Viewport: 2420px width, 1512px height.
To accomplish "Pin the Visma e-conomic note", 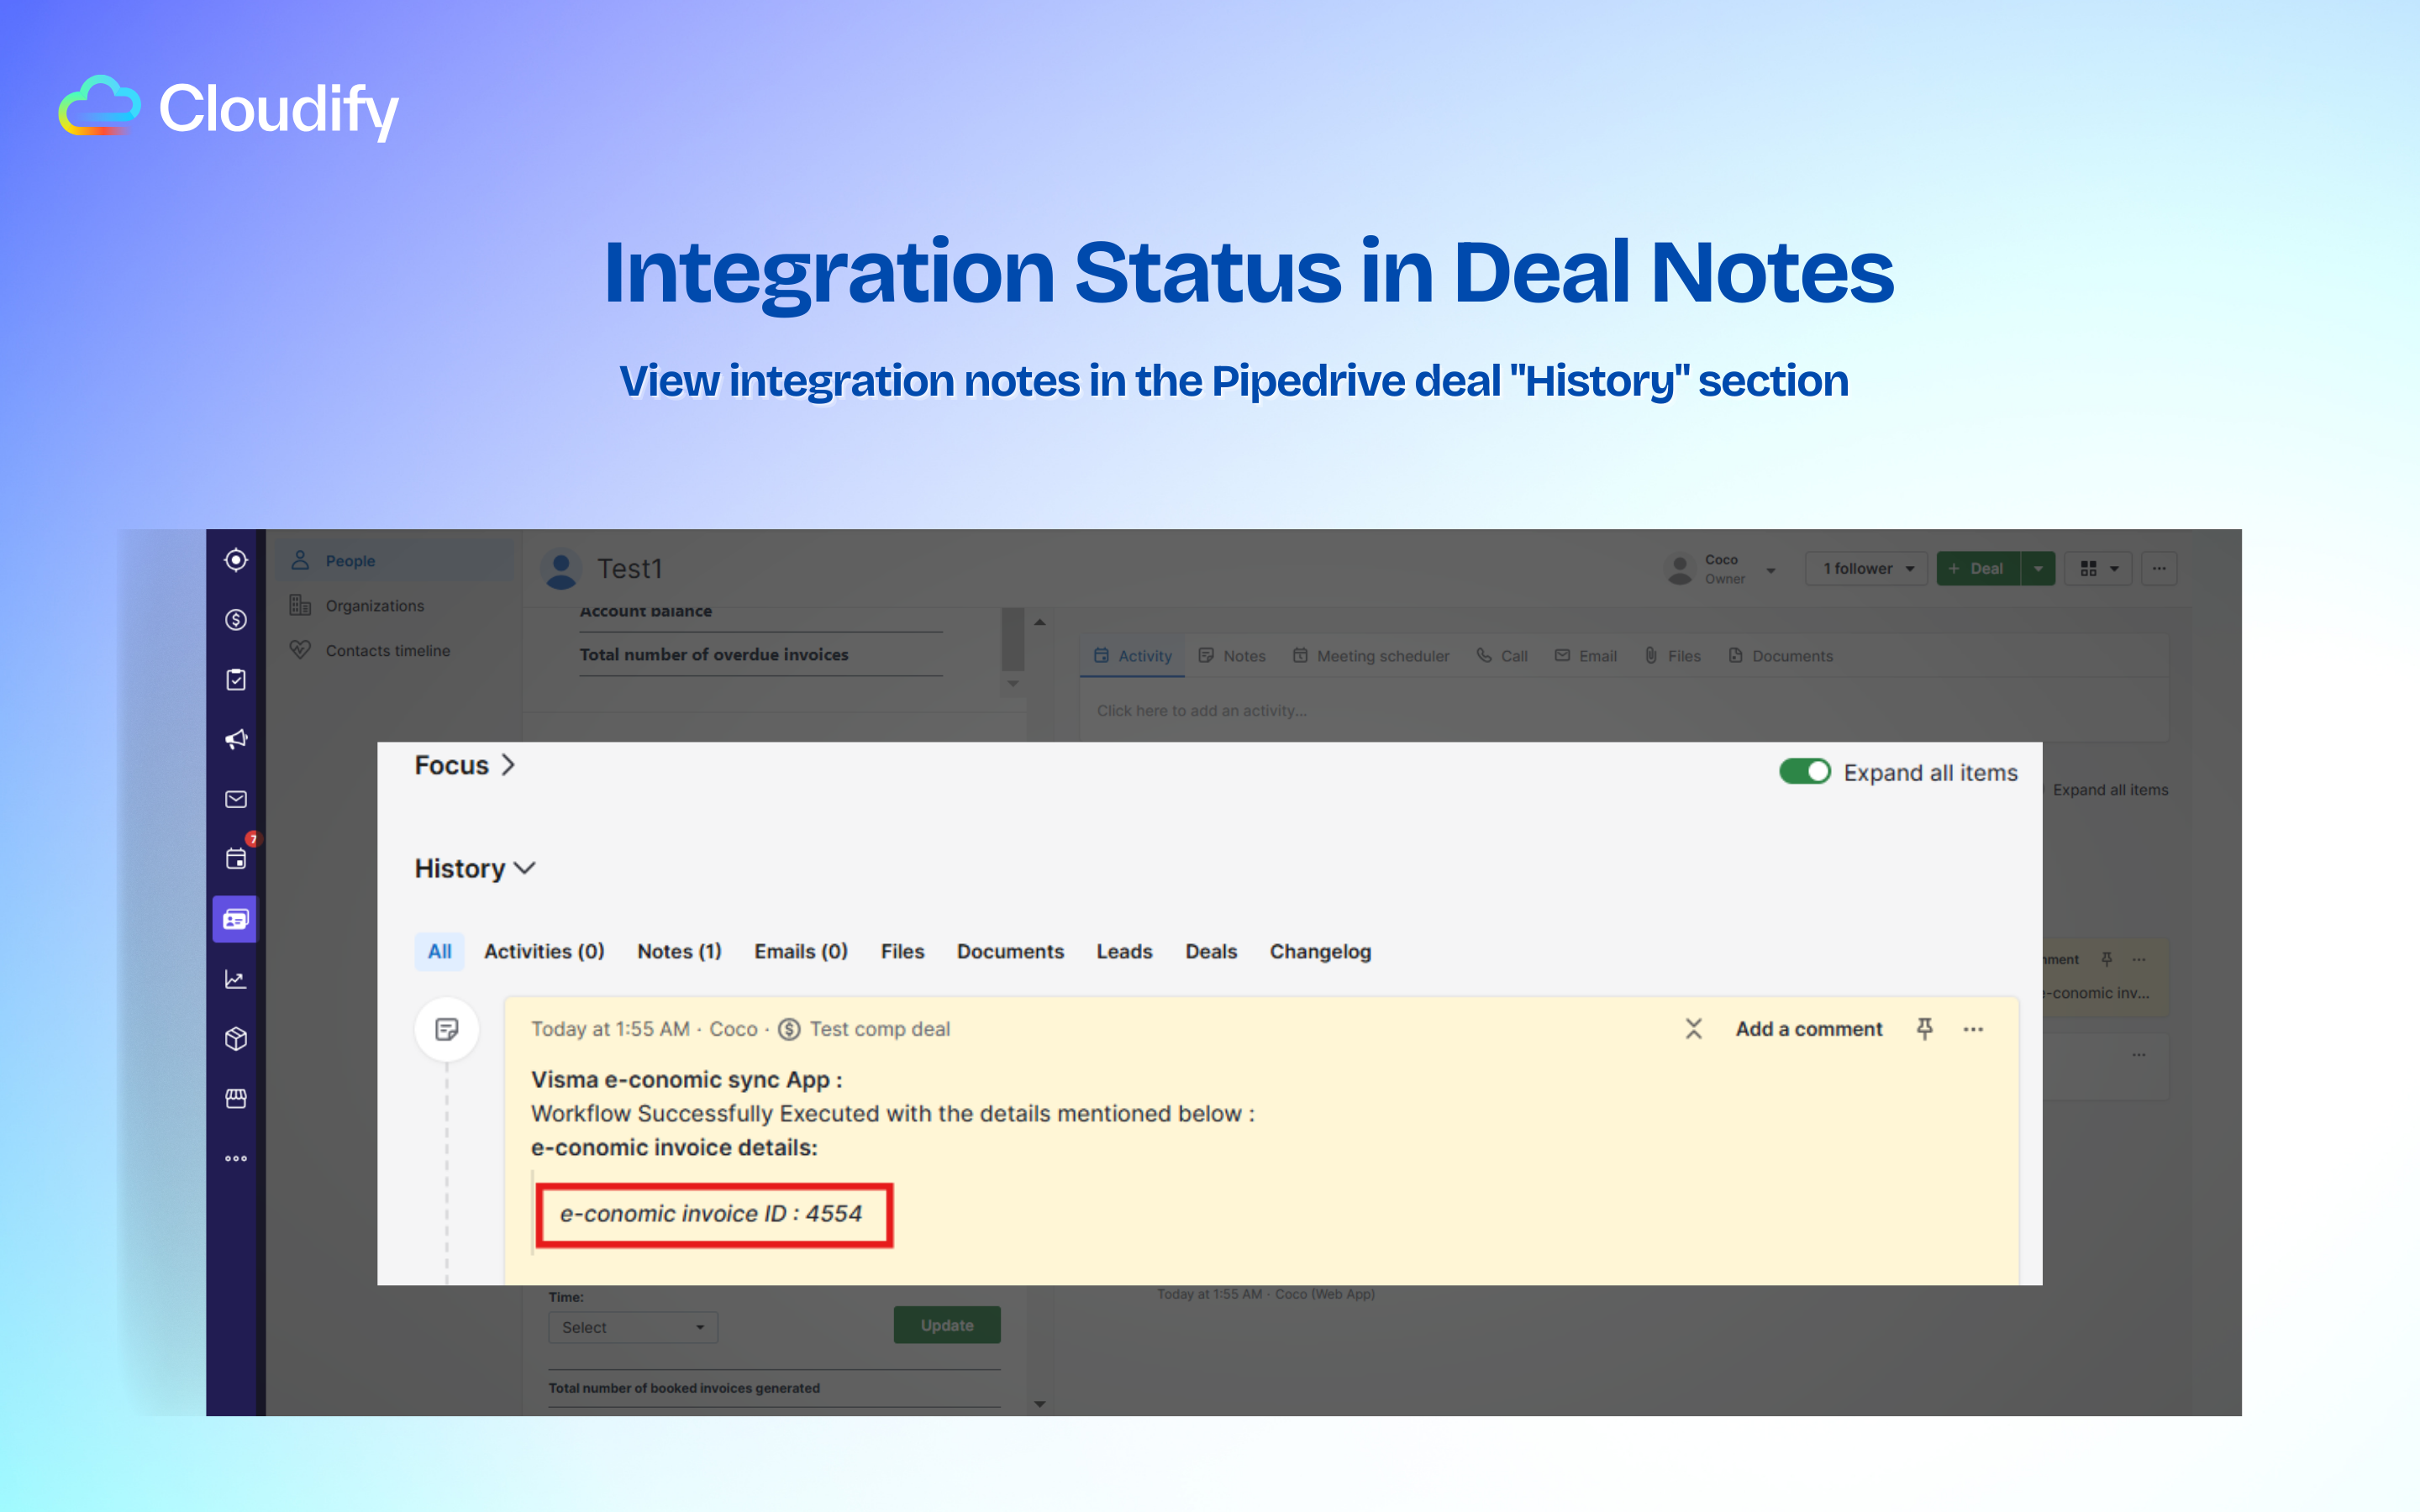I will coord(1924,1029).
